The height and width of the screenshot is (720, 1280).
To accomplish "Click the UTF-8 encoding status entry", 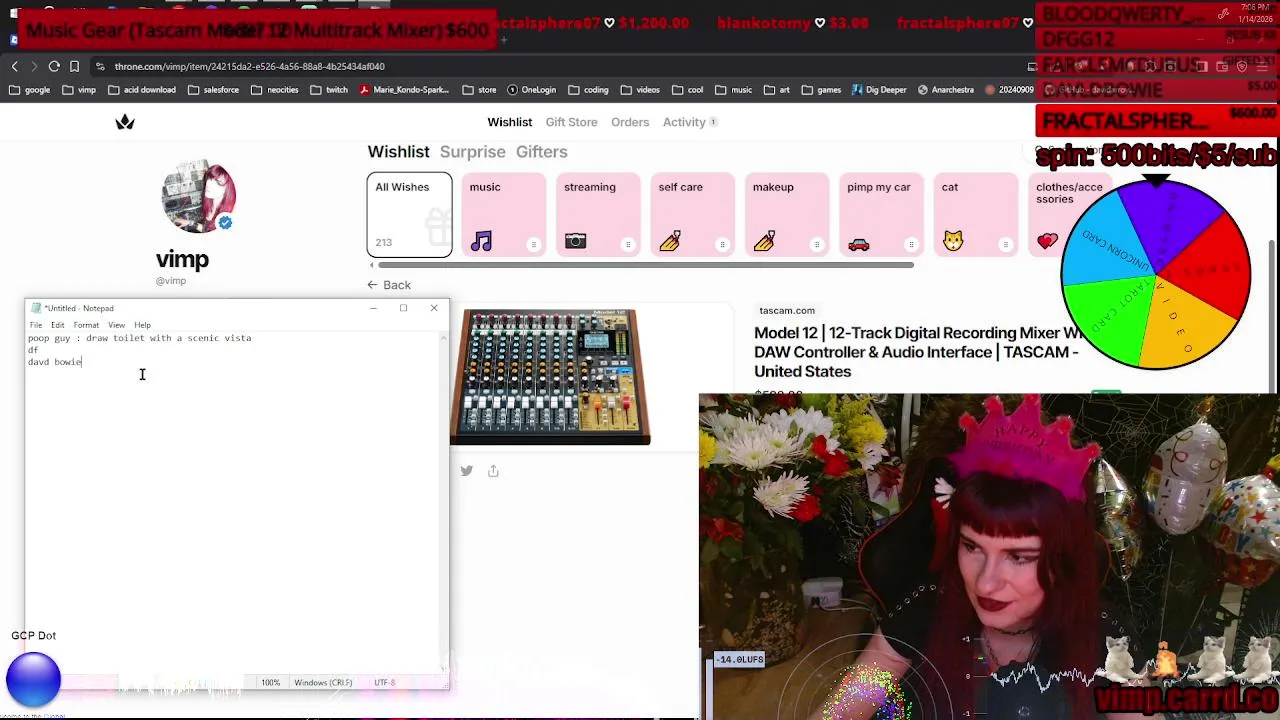I will pyautogui.click(x=385, y=683).
